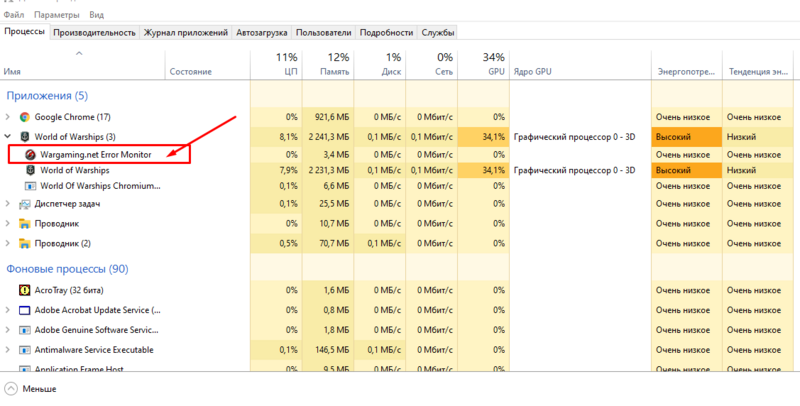This screenshot has height=406, width=800.
Task: Click the World of Warships (3) group icon
Action: (x=24, y=137)
